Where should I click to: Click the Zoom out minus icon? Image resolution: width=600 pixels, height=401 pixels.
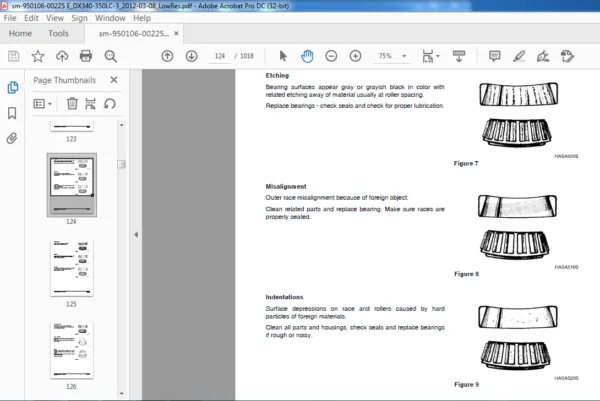pos(331,56)
